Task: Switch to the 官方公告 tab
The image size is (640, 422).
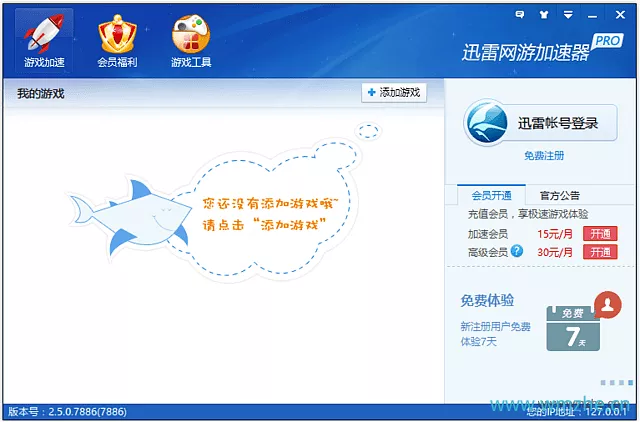Action: pos(560,195)
